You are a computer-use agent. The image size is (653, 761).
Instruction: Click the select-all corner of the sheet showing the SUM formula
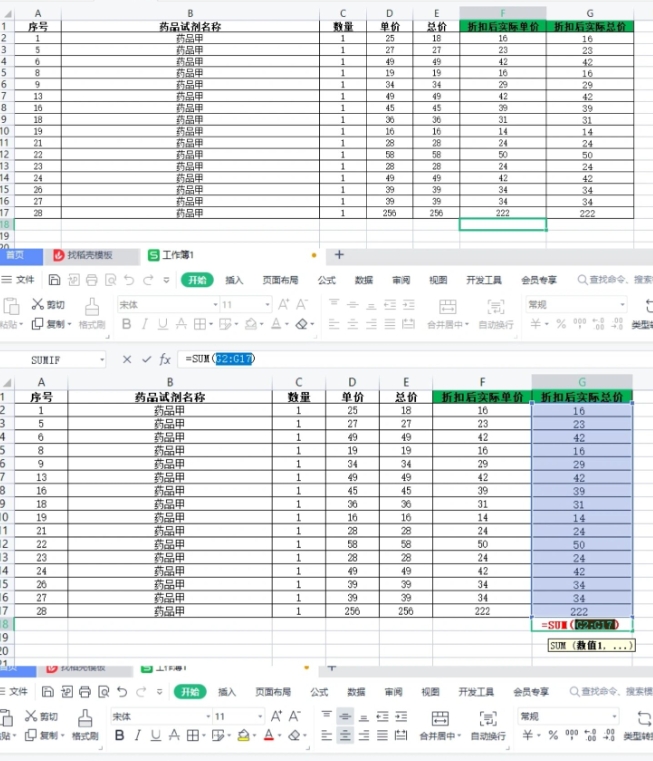pos(7,382)
